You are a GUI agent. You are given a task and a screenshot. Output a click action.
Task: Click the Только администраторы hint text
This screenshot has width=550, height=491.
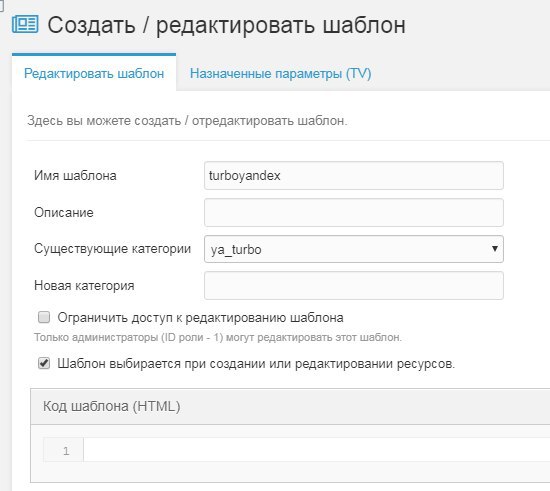[218, 337]
